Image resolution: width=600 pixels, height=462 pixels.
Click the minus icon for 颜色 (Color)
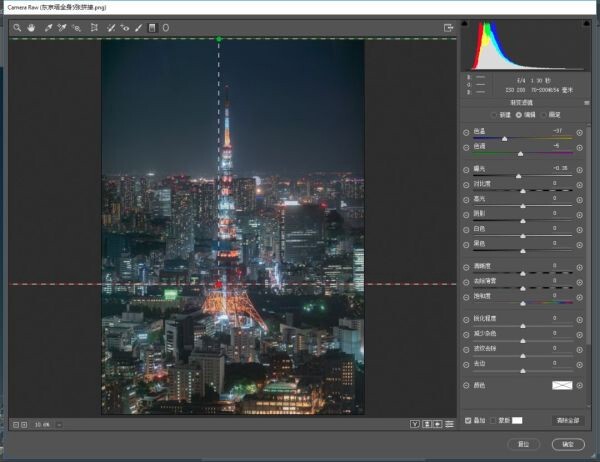[466, 385]
